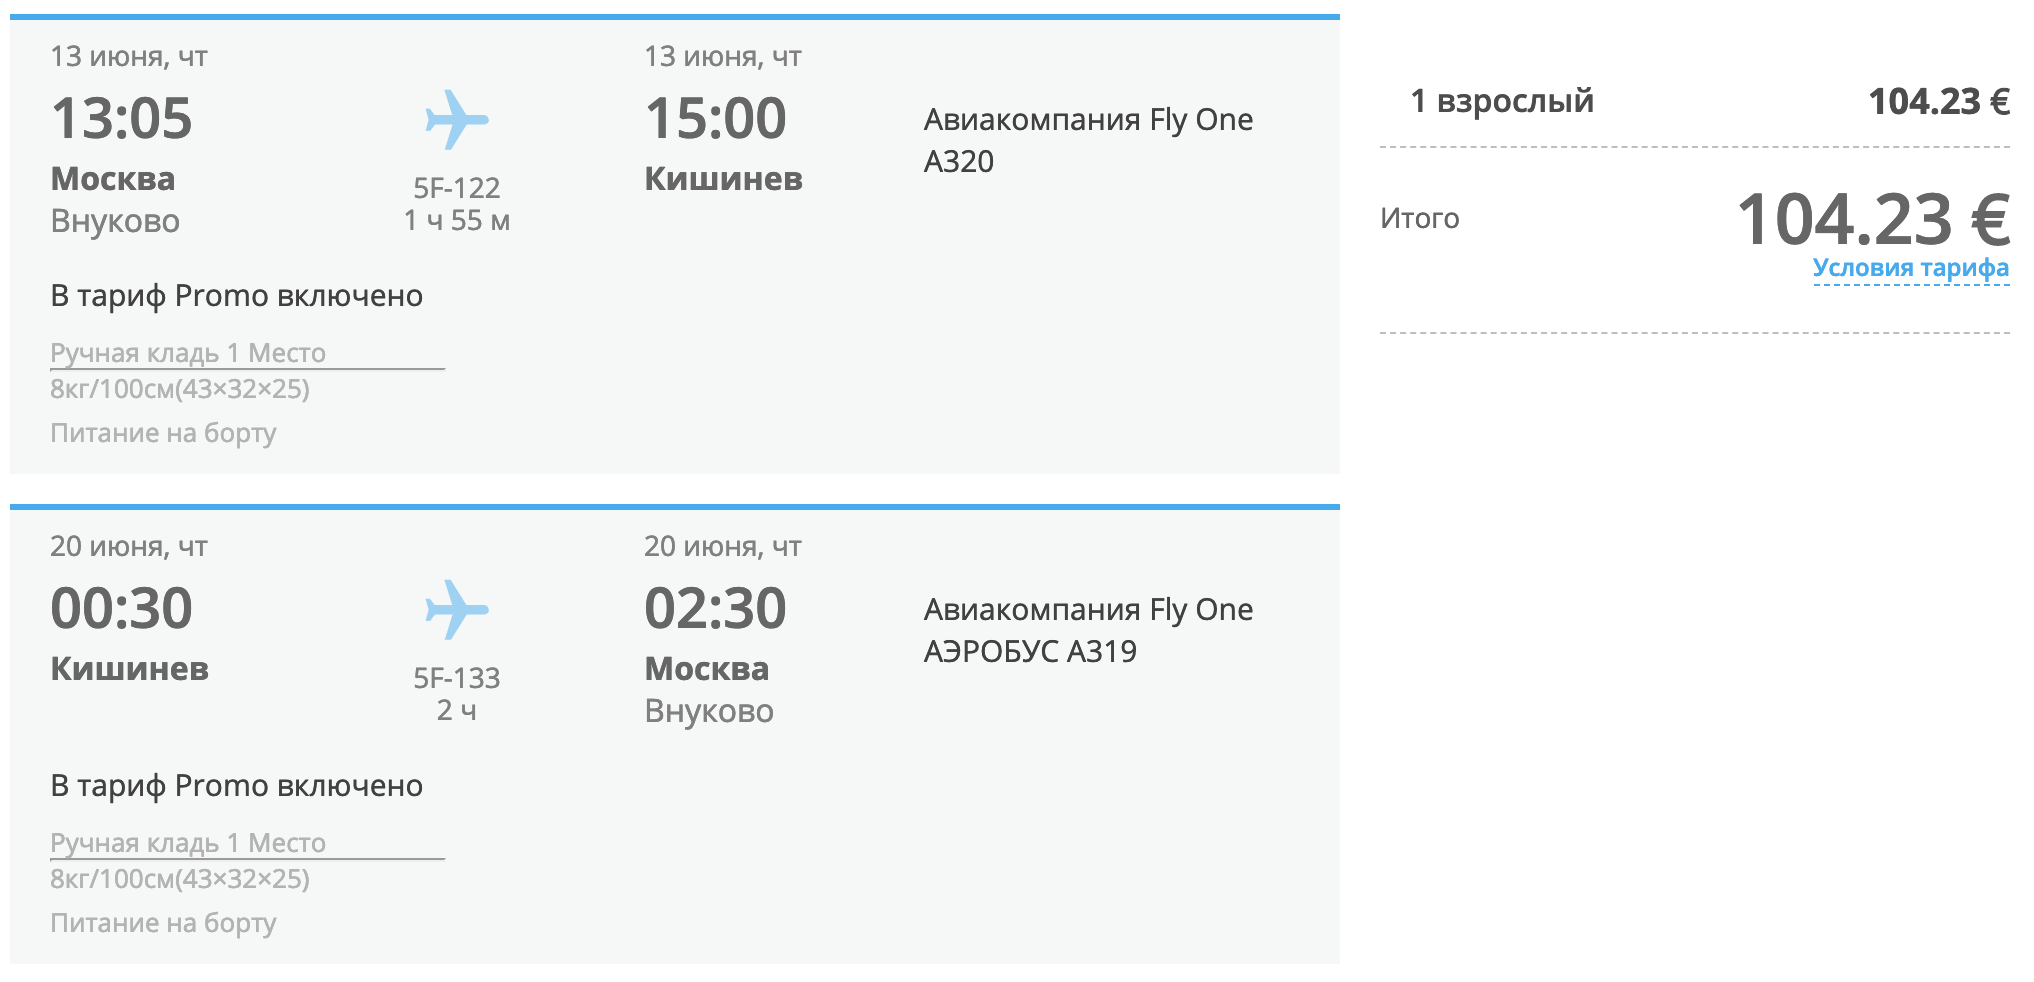The width and height of the screenshot is (2034, 982).
Task: Click departure time 00:30
Action: (121, 608)
